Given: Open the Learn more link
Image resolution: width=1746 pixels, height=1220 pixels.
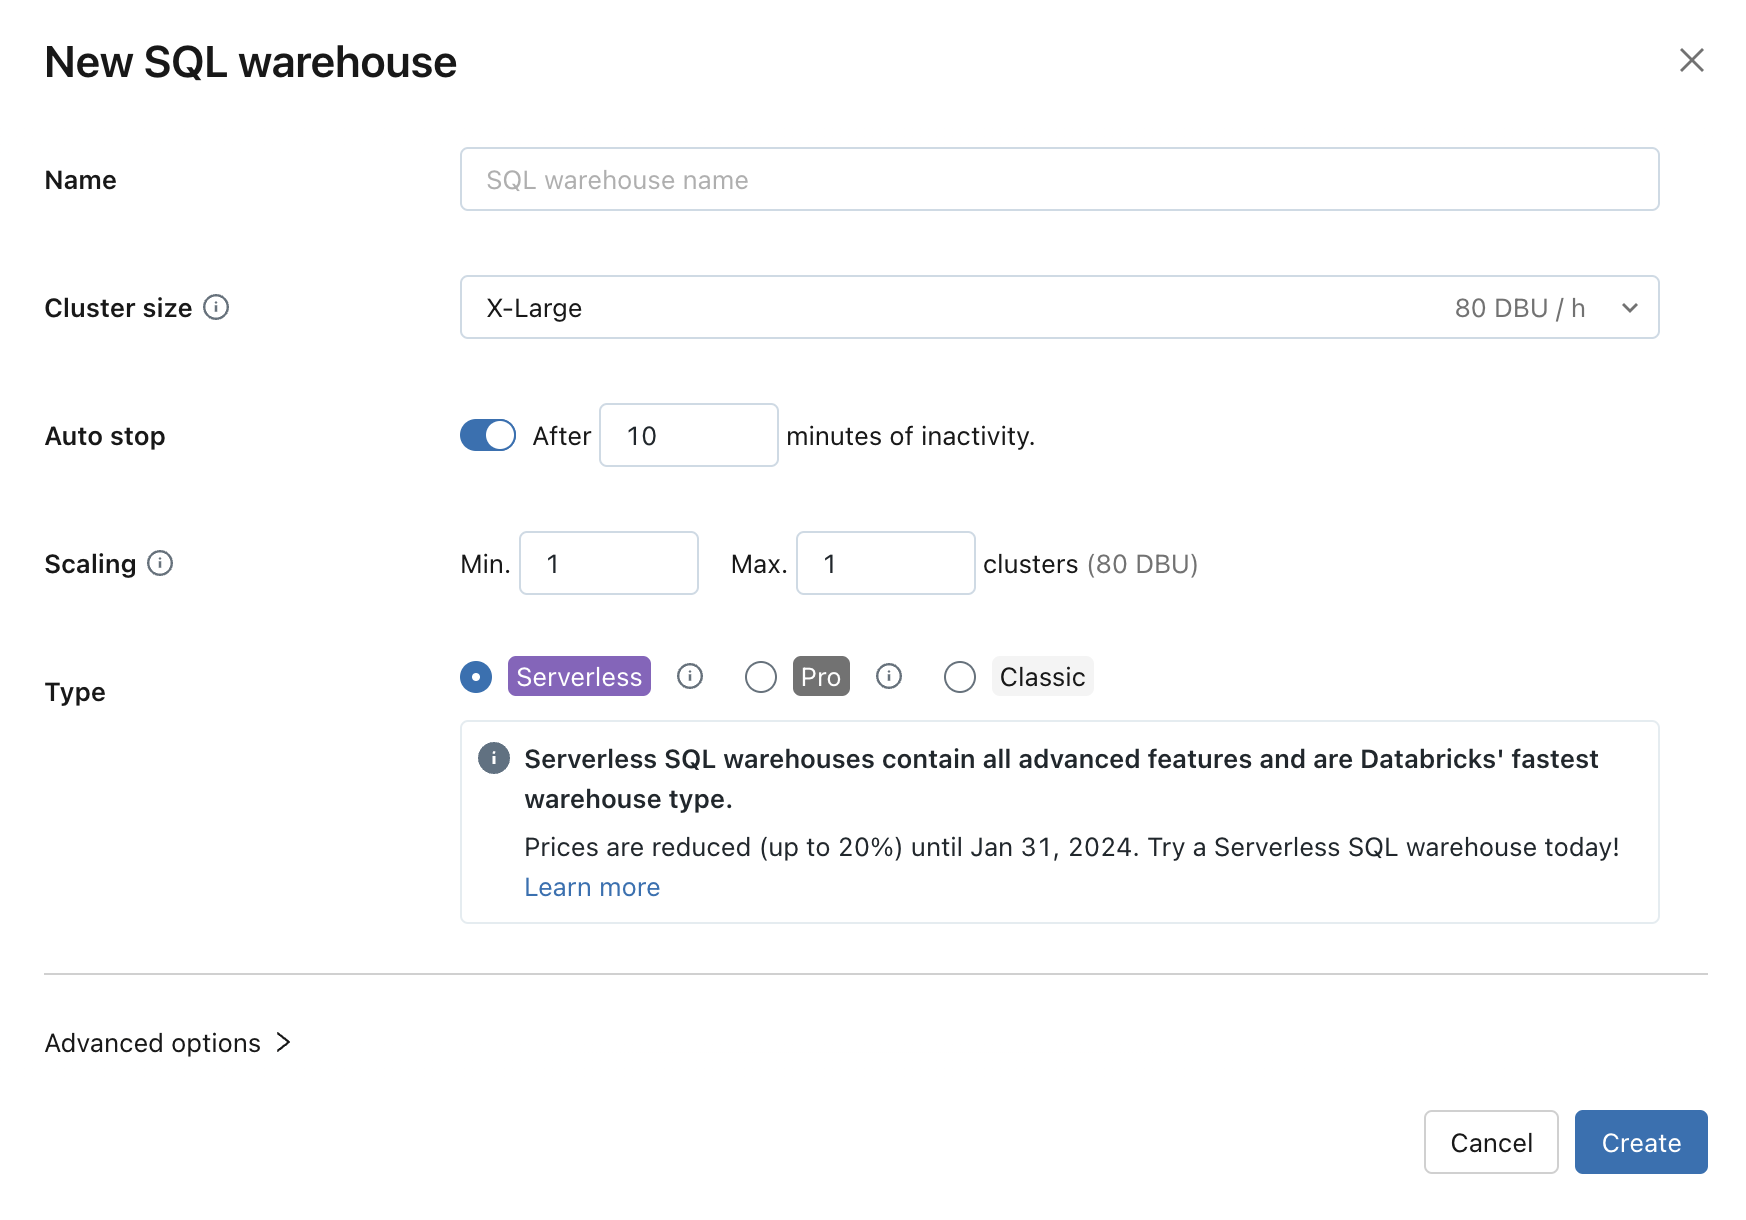Looking at the screenshot, I should (x=592, y=887).
